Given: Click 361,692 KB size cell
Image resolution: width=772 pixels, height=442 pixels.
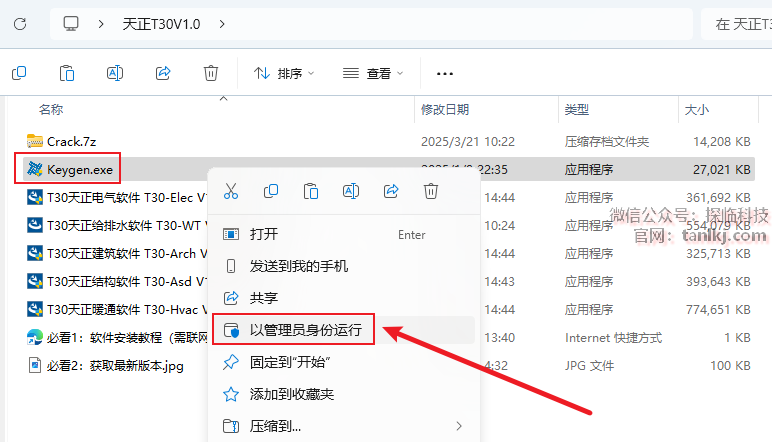Looking at the screenshot, I should 718,198.
